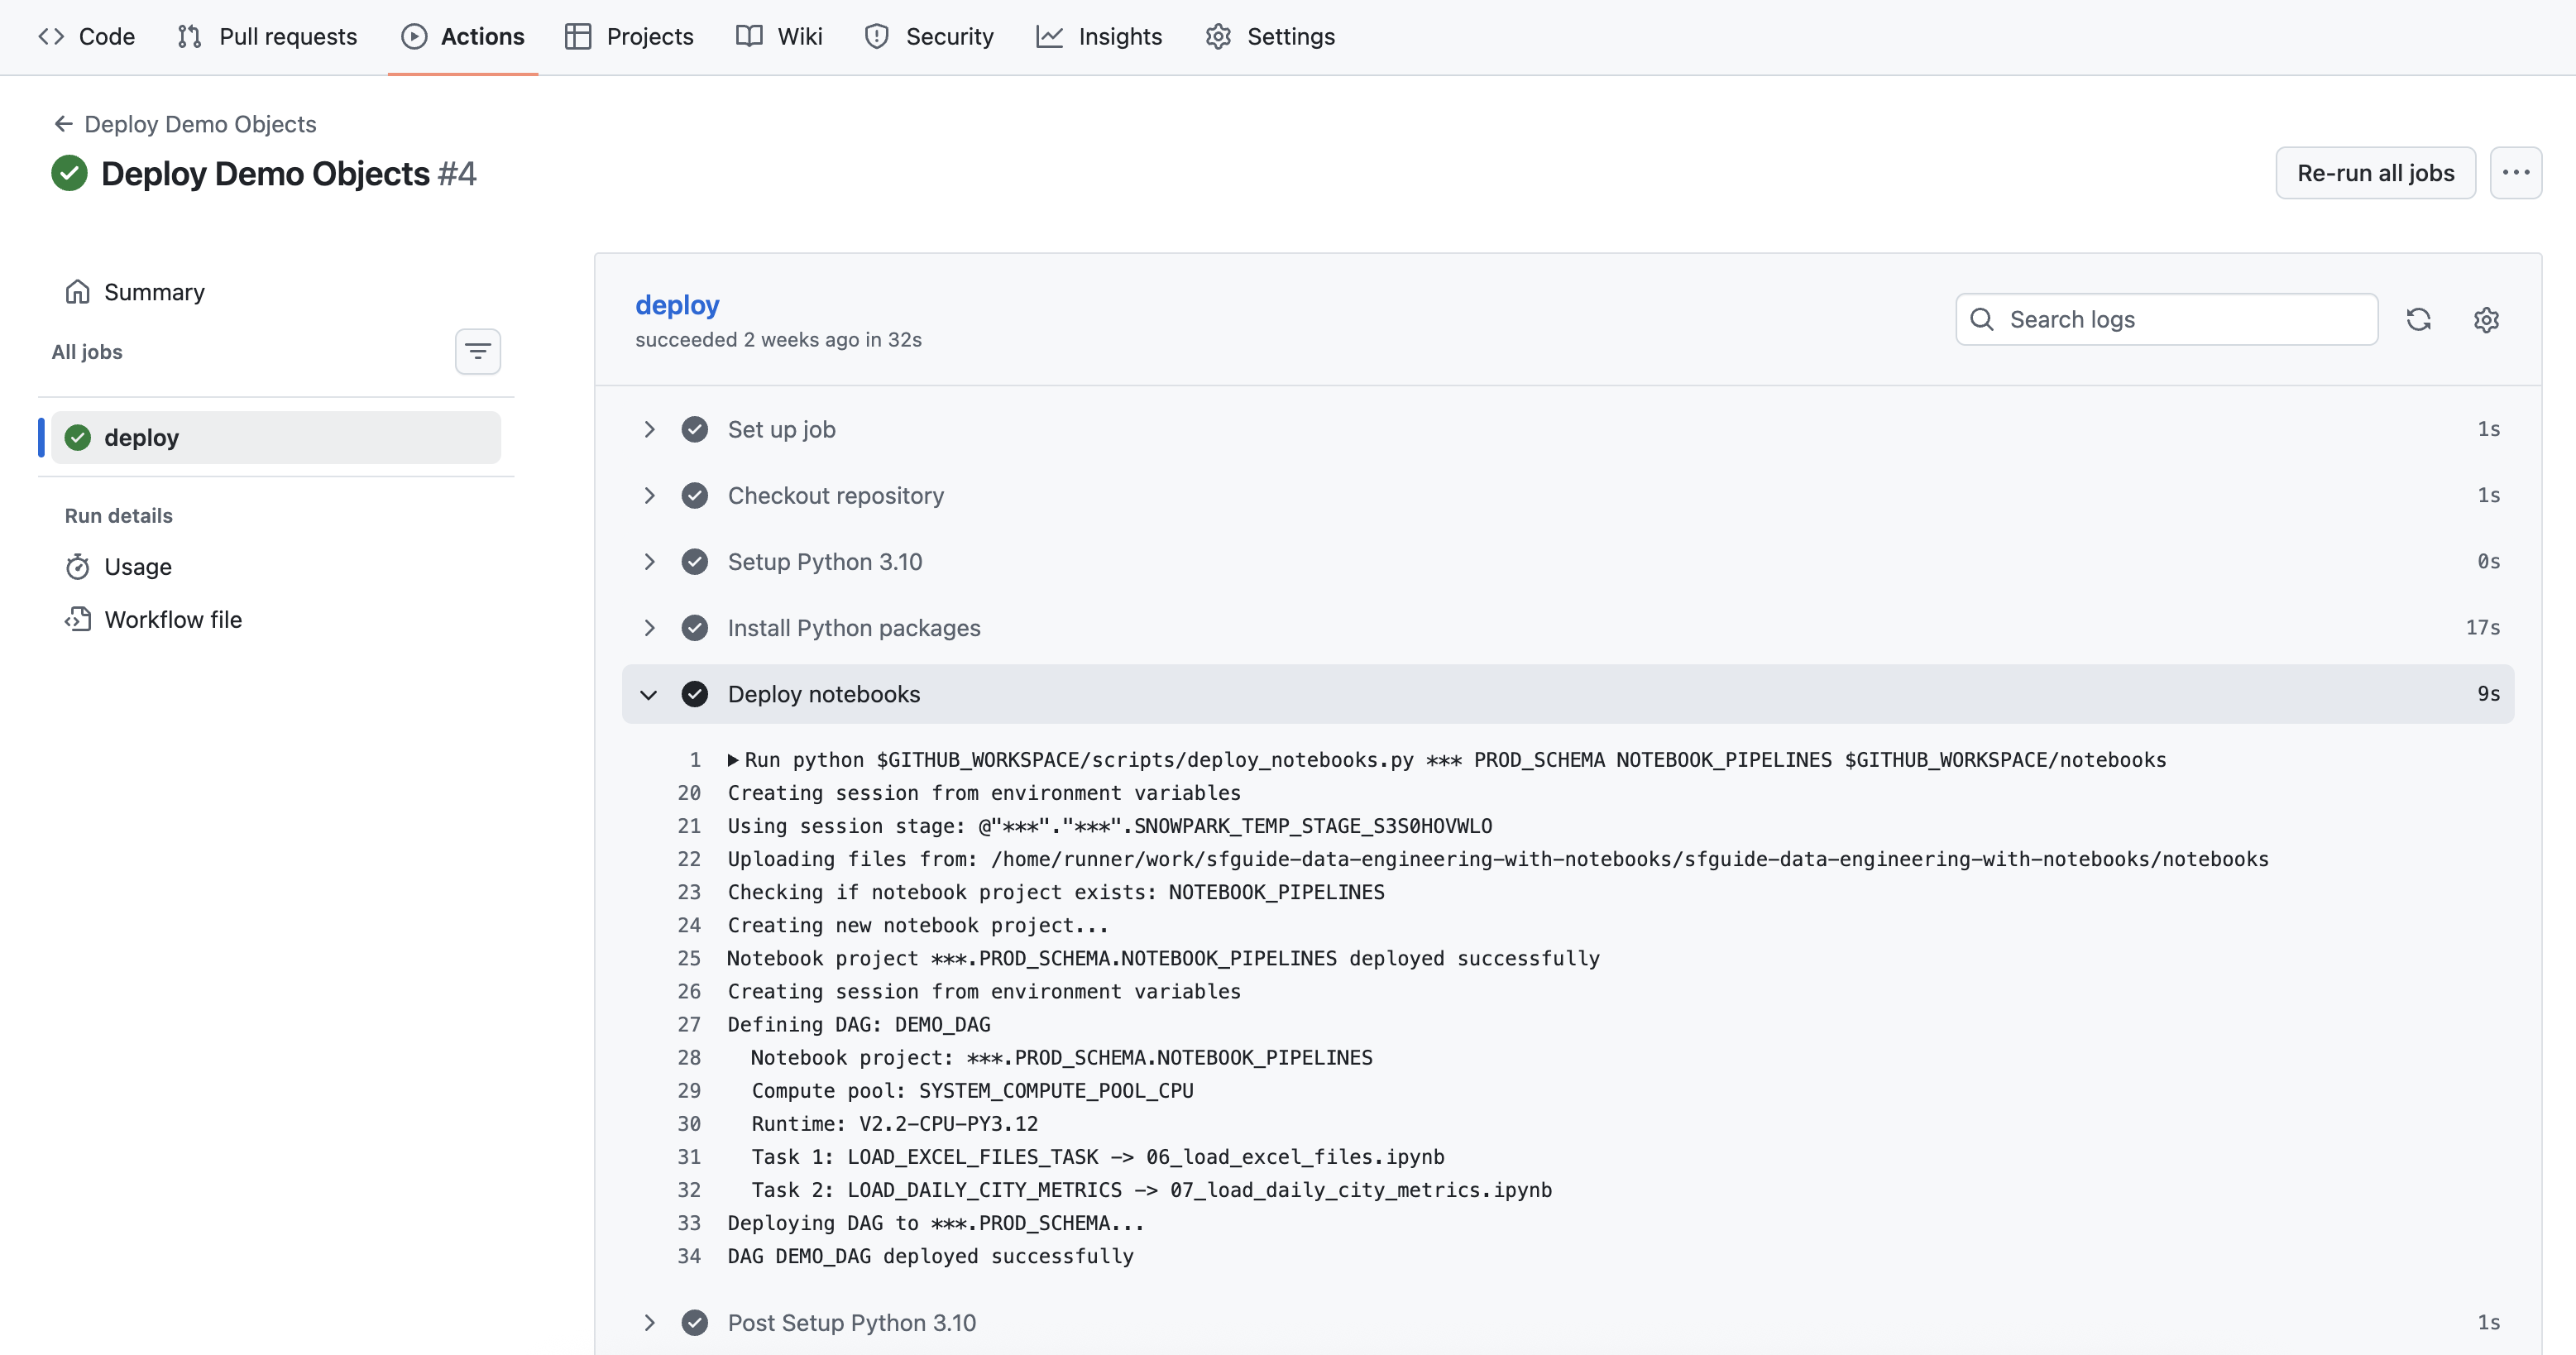Open the Wiki tab
Screen dimensions: 2576x1355
(x=779, y=37)
